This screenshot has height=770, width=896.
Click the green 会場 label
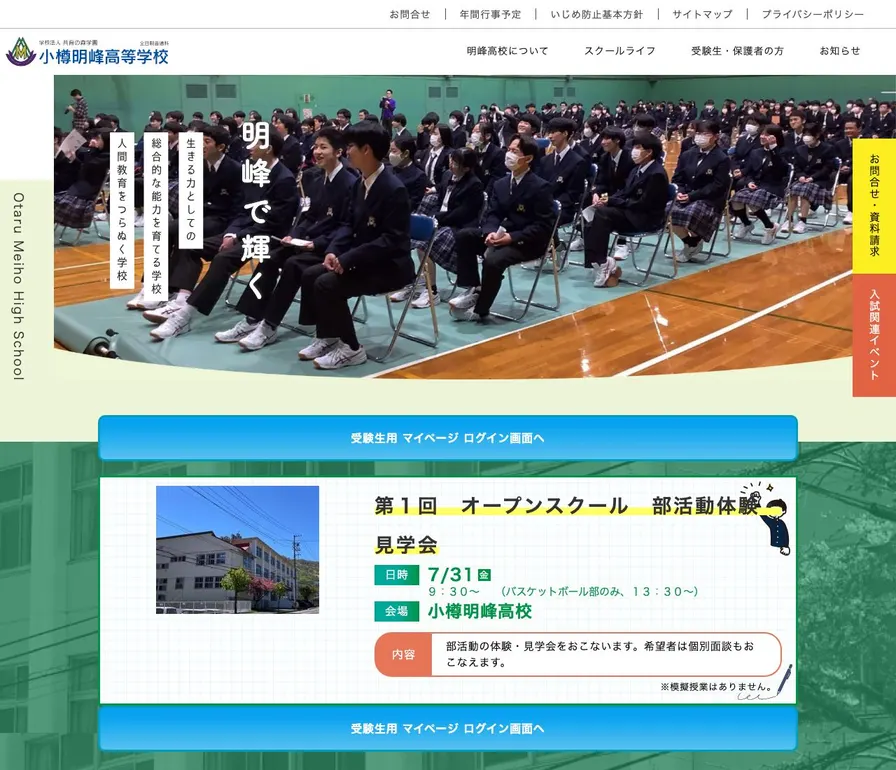click(397, 611)
